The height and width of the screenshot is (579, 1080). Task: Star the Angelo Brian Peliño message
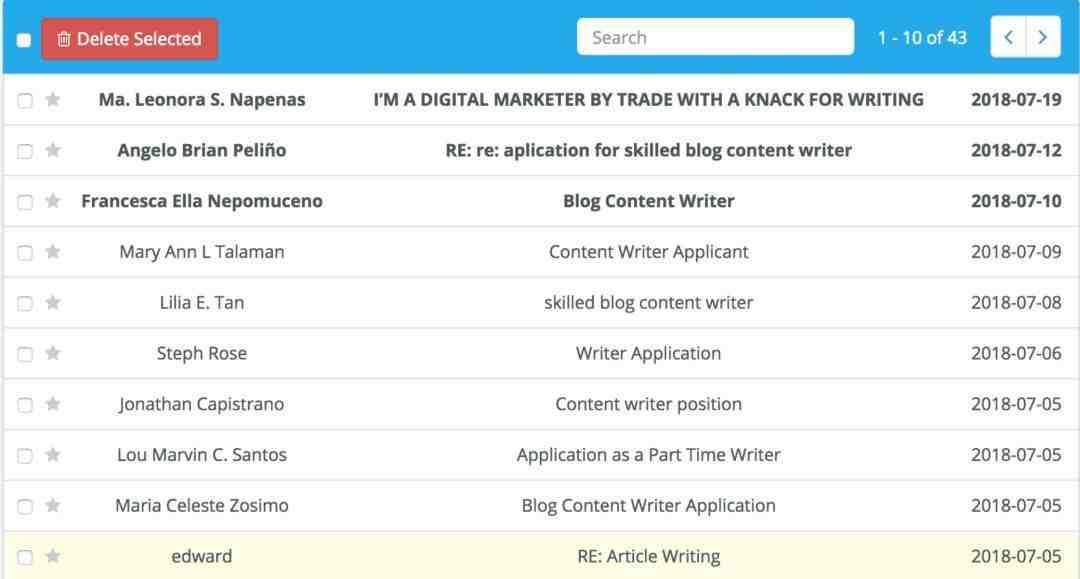pyautogui.click(x=52, y=150)
